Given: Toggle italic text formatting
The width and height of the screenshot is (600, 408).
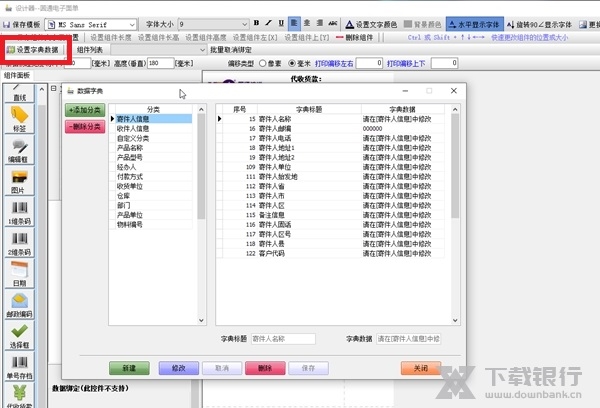Looking at the screenshot, I should 269,24.
